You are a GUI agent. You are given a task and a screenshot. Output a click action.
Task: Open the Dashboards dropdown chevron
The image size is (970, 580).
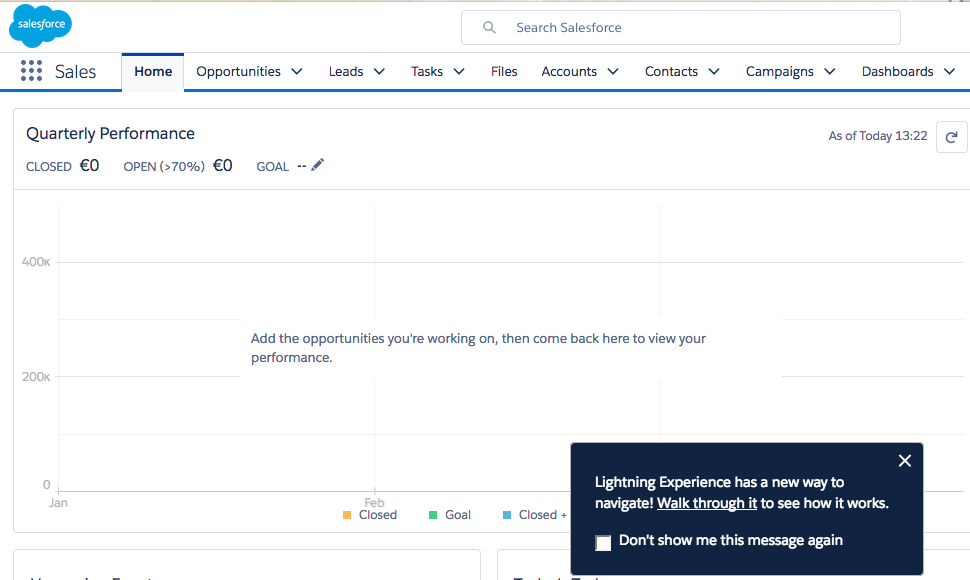click(x=949, y=72)
